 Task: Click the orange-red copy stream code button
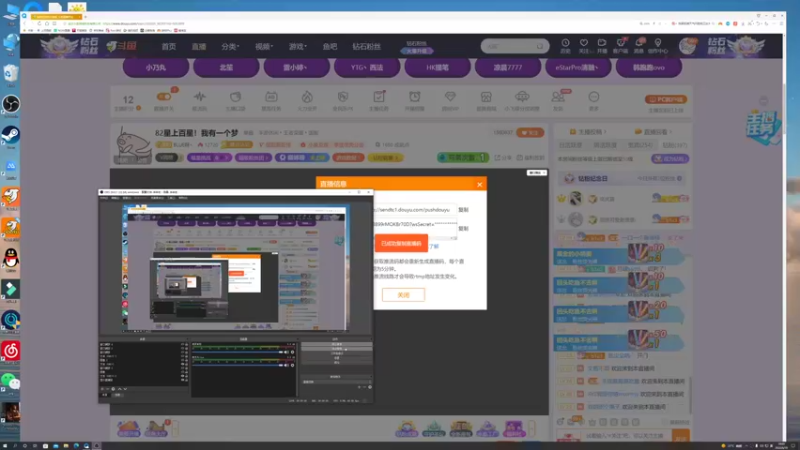coord(401,243)
